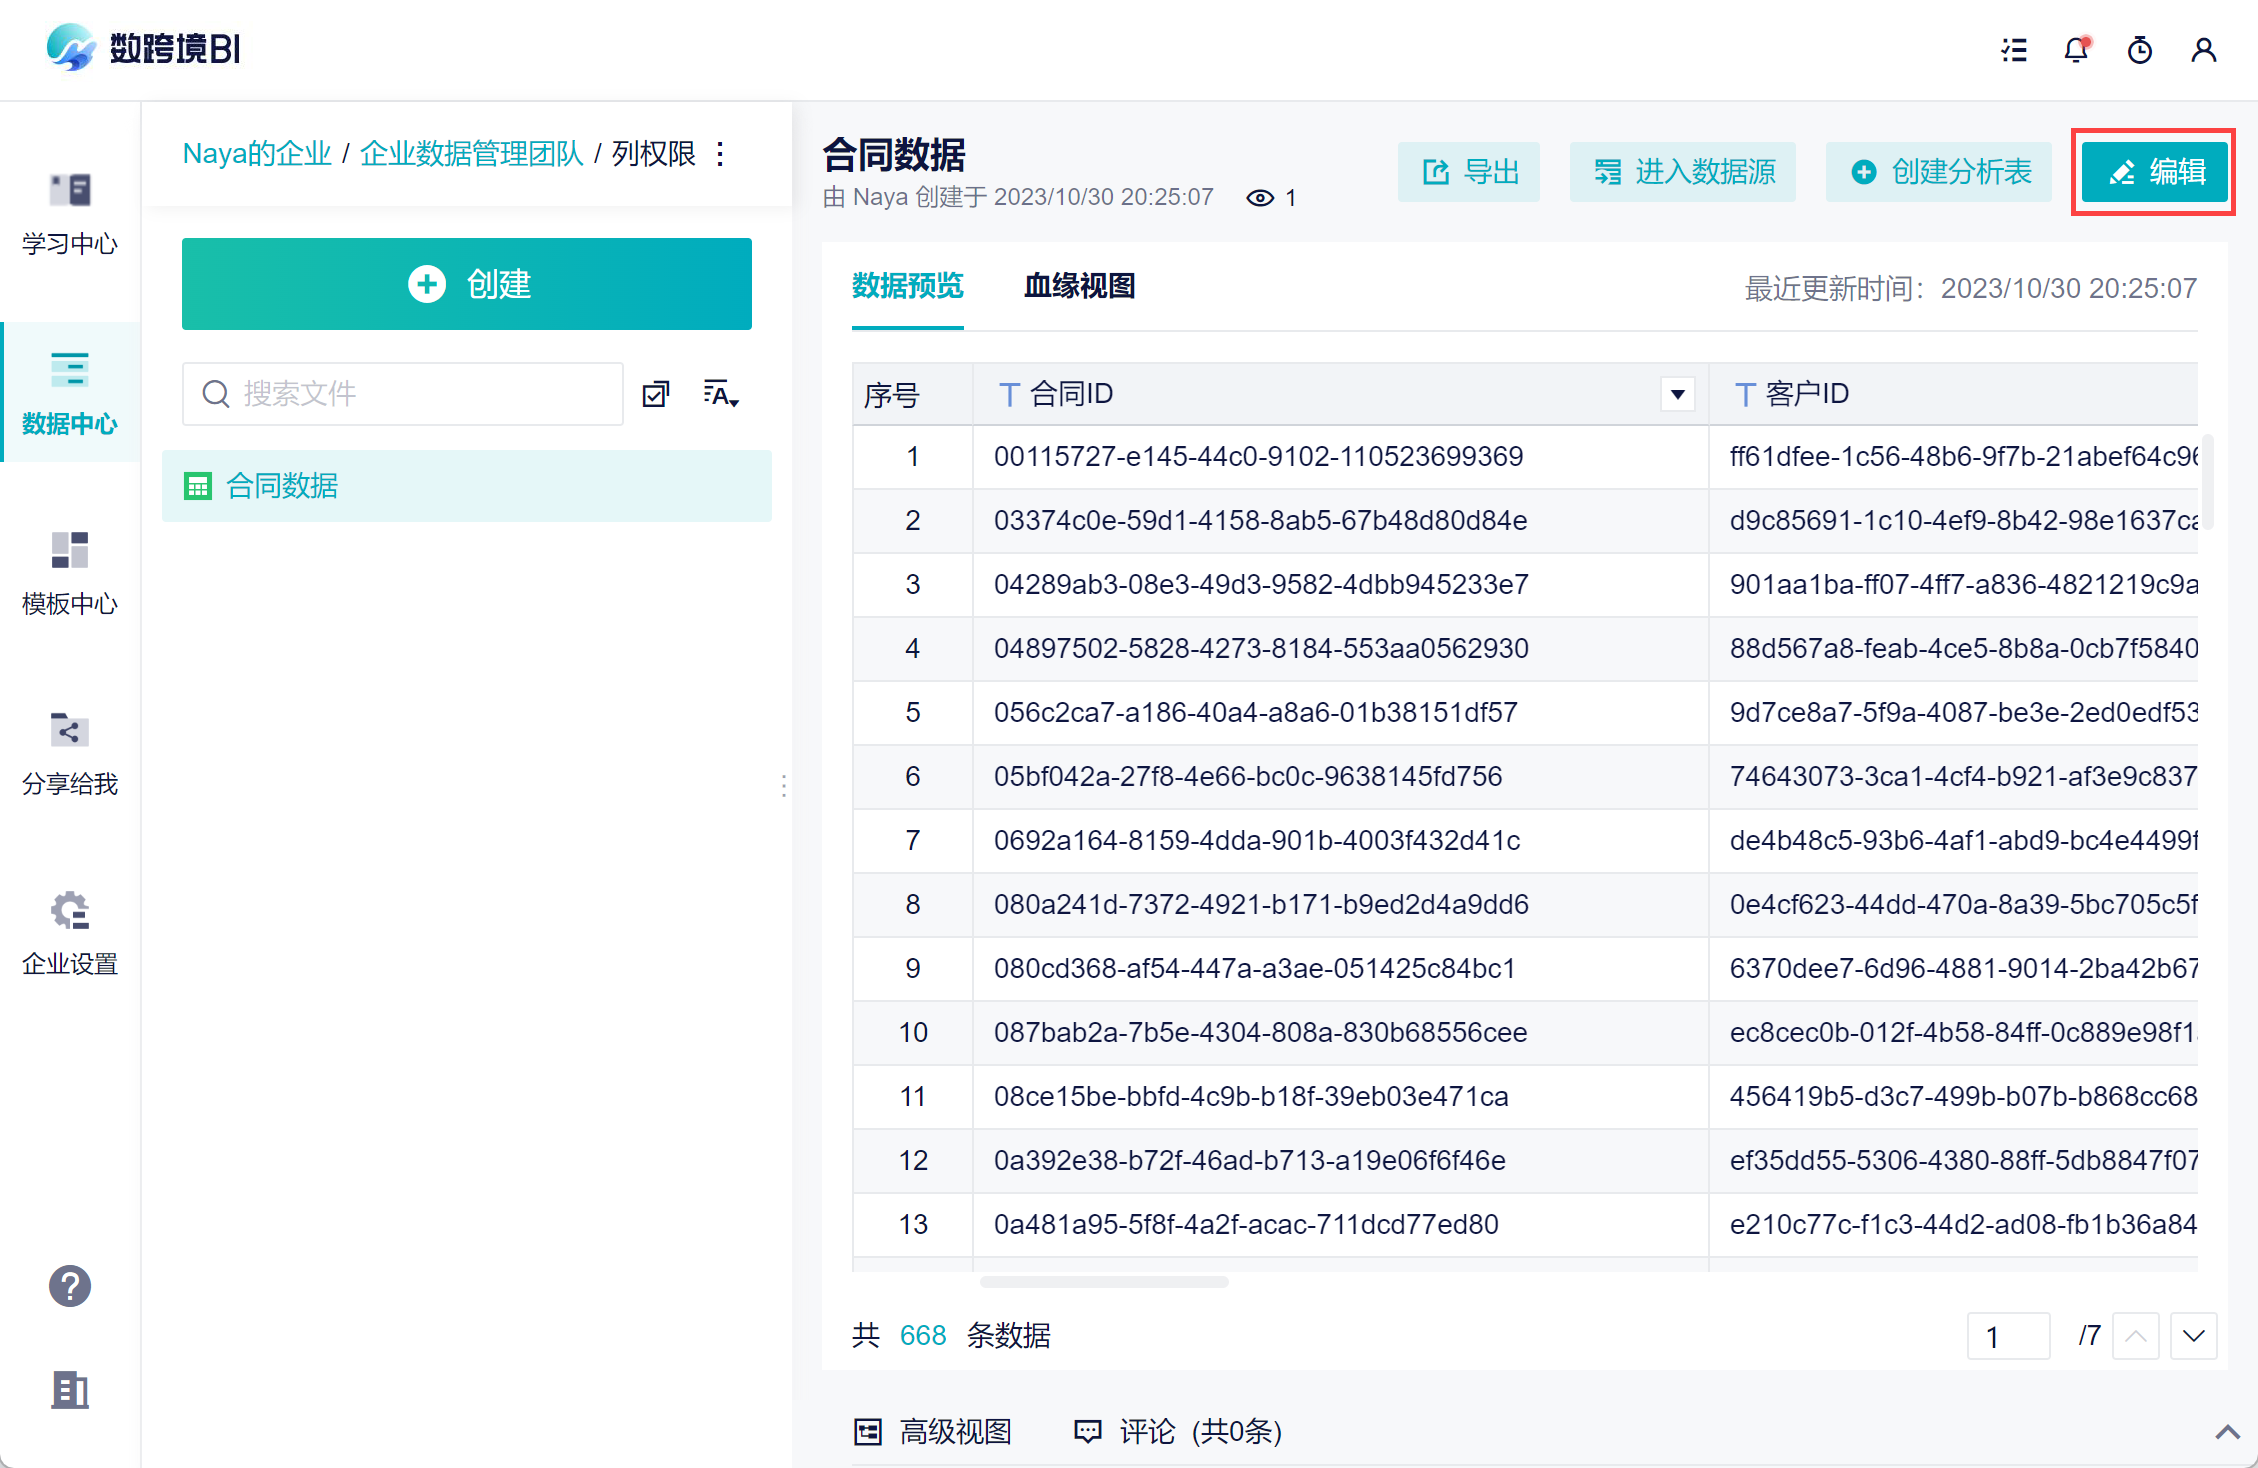Click 列权限 breadcrumb item
The height and width of the screenshot is (1468, 2258).
tap(654, 154)
